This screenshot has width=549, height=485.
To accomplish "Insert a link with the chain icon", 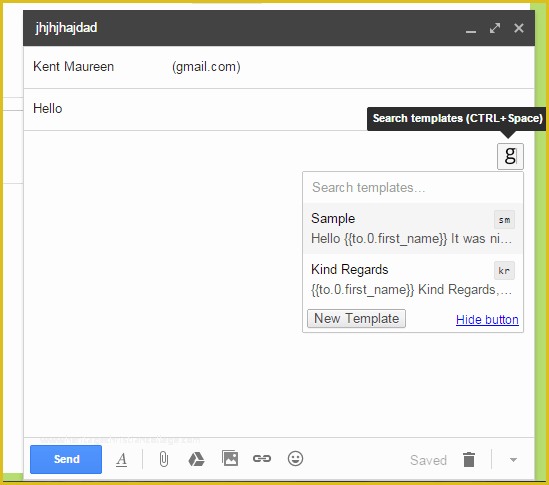I will click(x=262, y=458).
